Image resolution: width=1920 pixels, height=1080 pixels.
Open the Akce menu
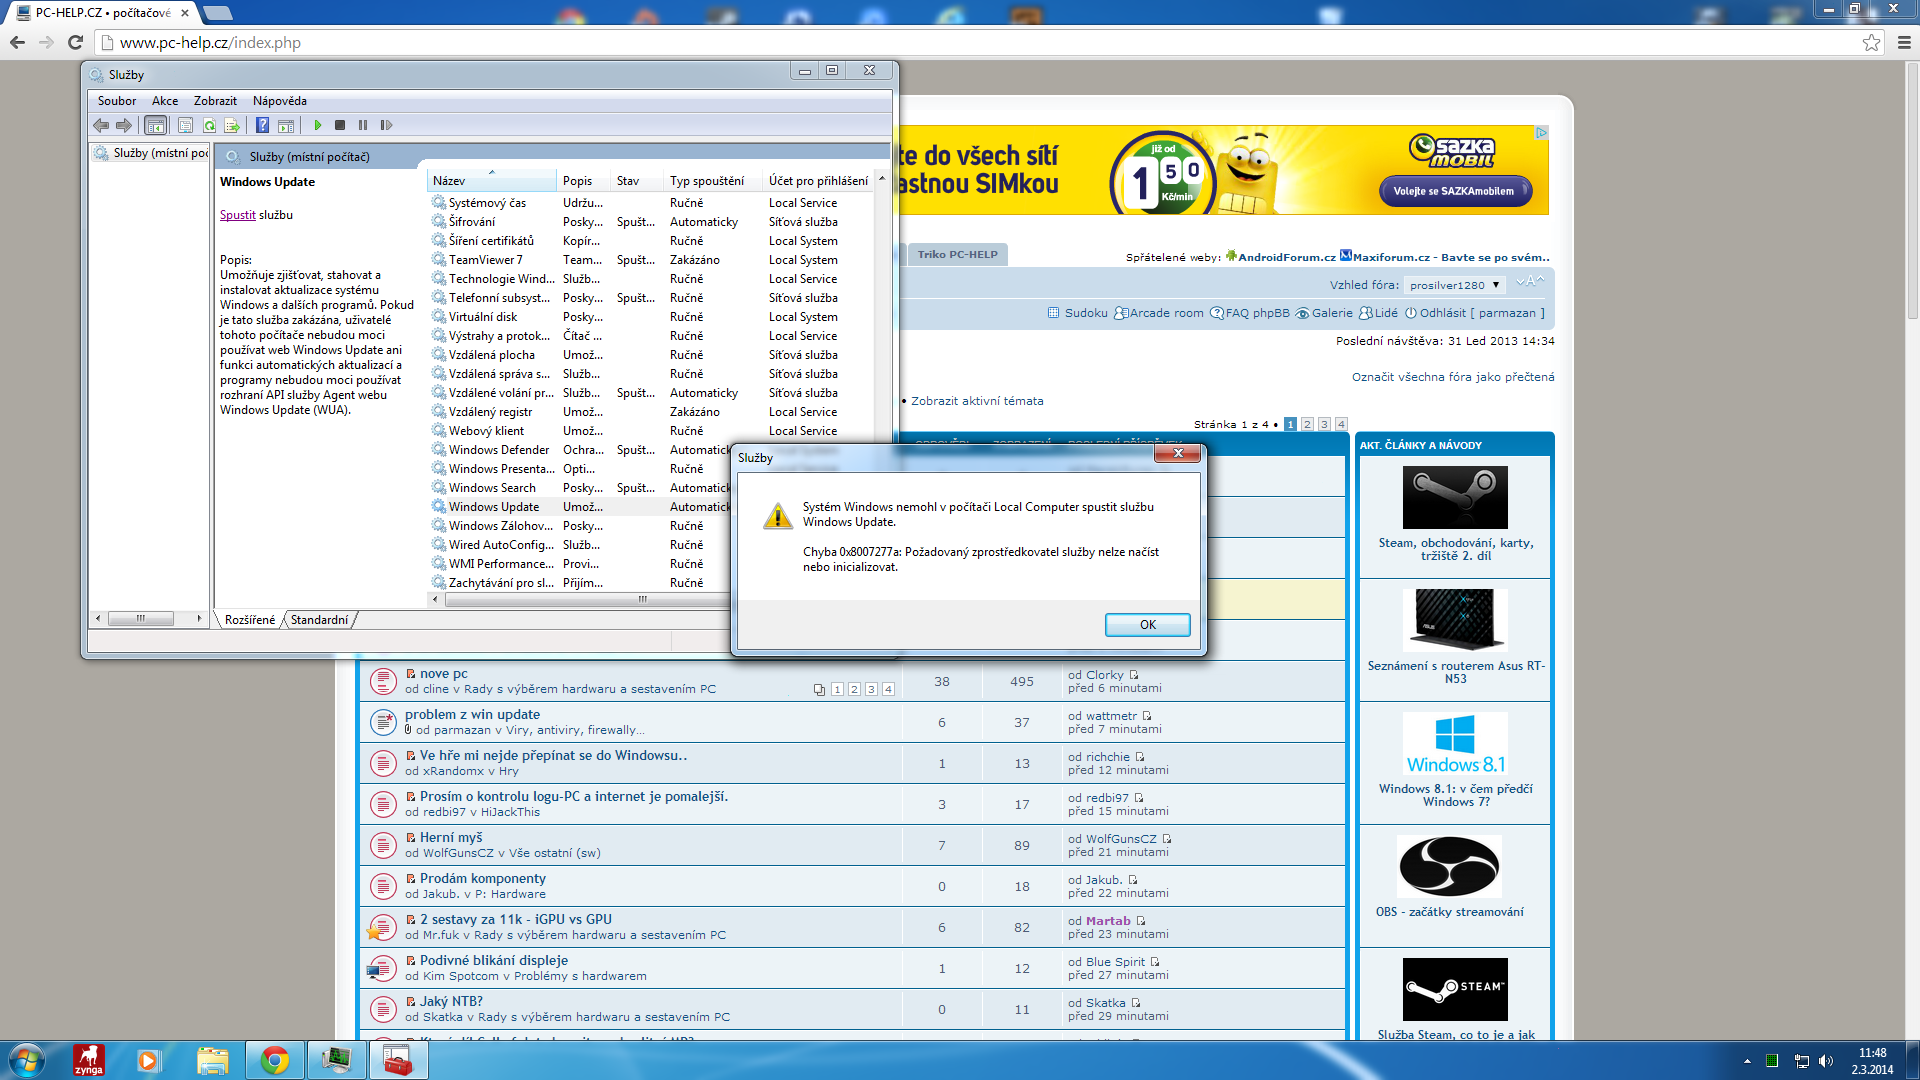pyautogui.click(x=165, y=101)
